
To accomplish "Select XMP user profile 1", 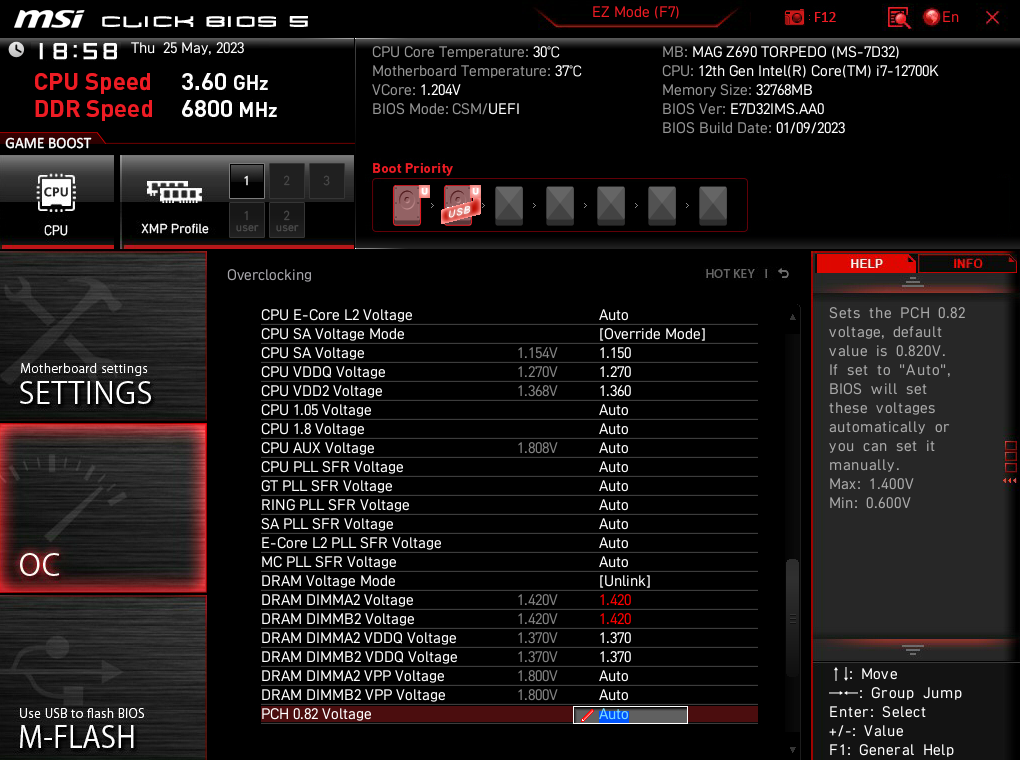I will 247,221.
